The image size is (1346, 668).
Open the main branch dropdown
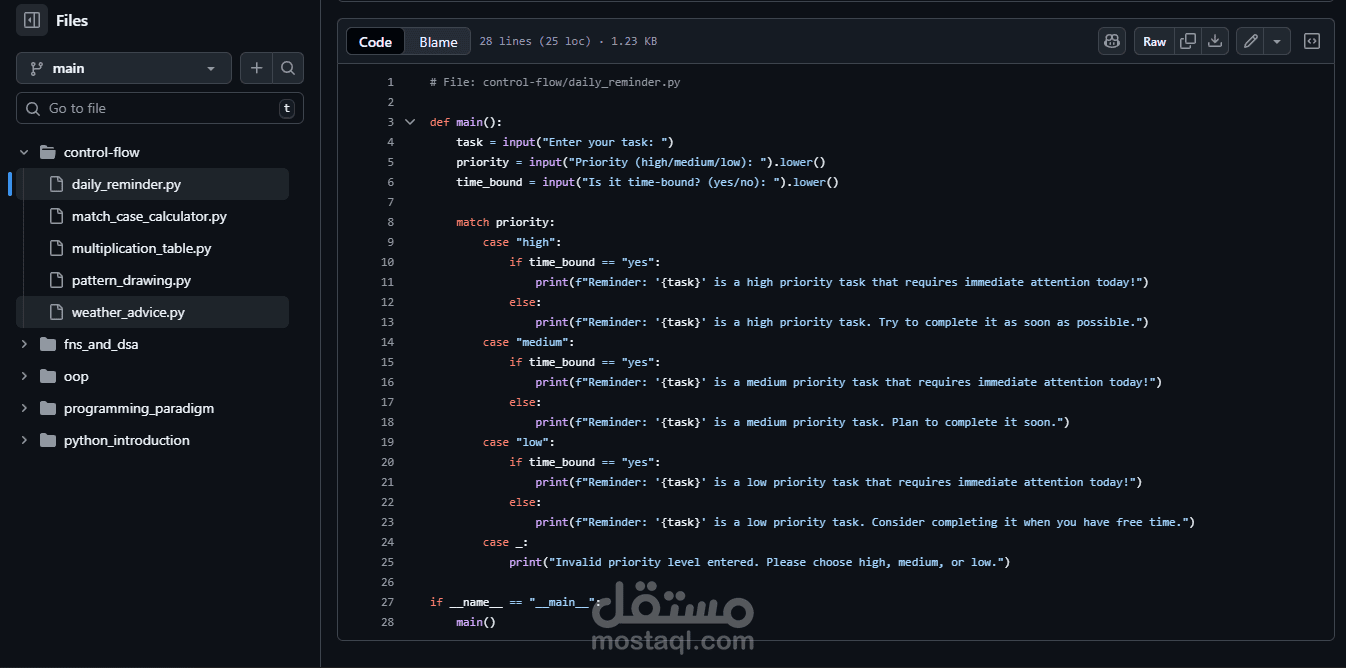pos(124,68)
